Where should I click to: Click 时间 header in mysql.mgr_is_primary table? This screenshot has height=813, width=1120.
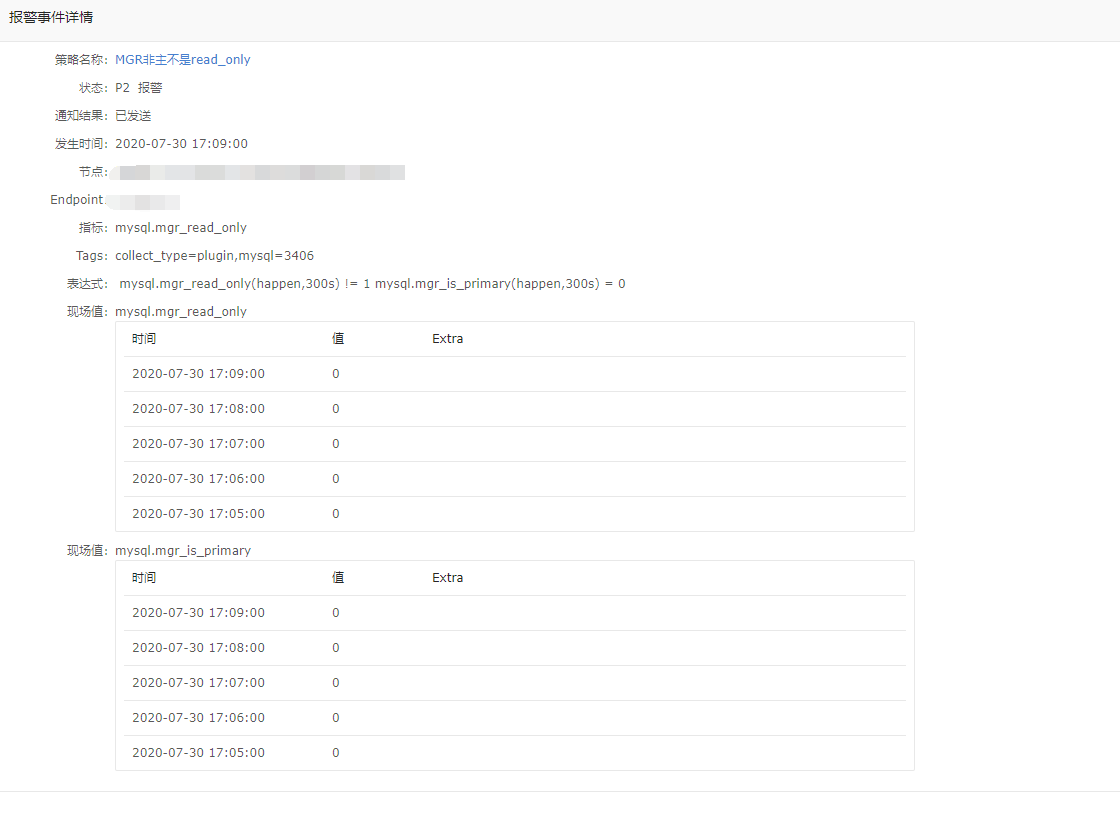(x=144, y=578)
